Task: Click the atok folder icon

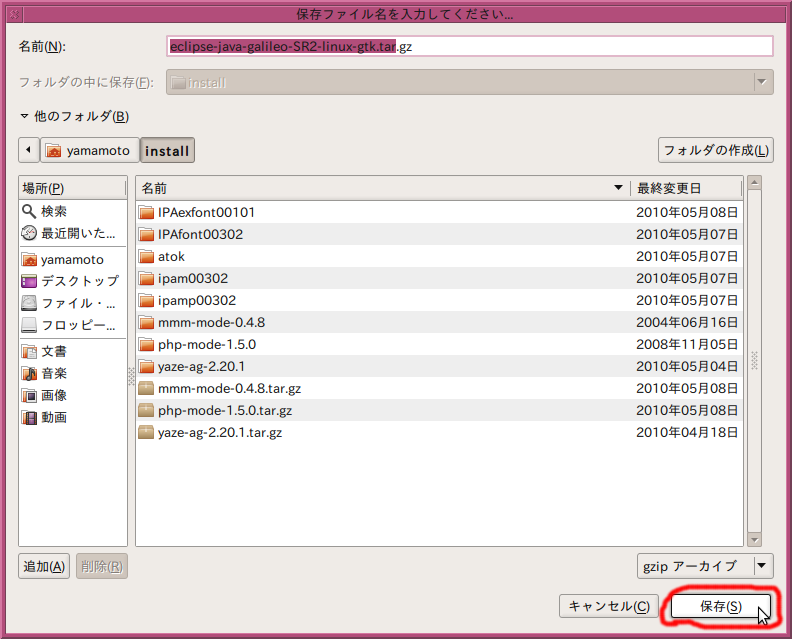Action: [x=146, y=257]
